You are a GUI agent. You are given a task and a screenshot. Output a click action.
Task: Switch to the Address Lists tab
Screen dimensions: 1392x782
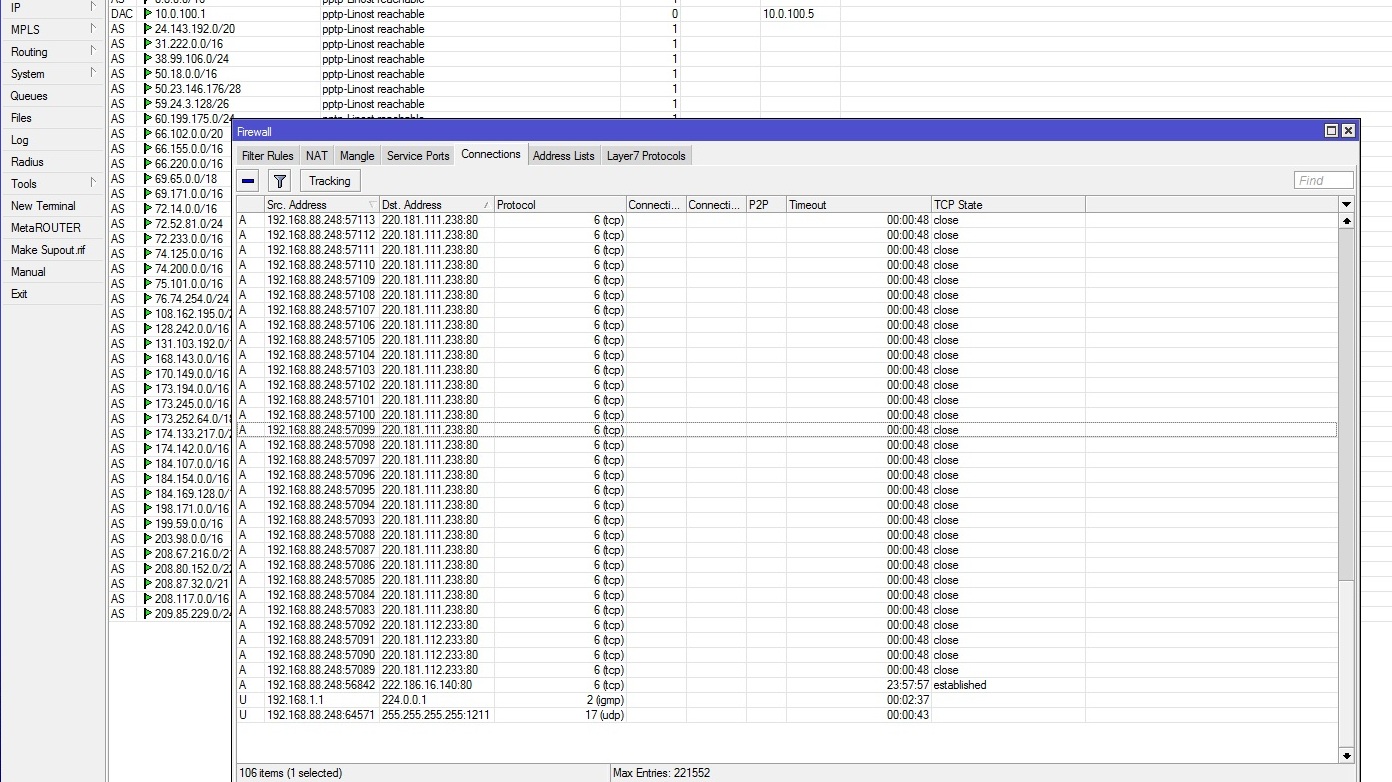tap(564, 156)
